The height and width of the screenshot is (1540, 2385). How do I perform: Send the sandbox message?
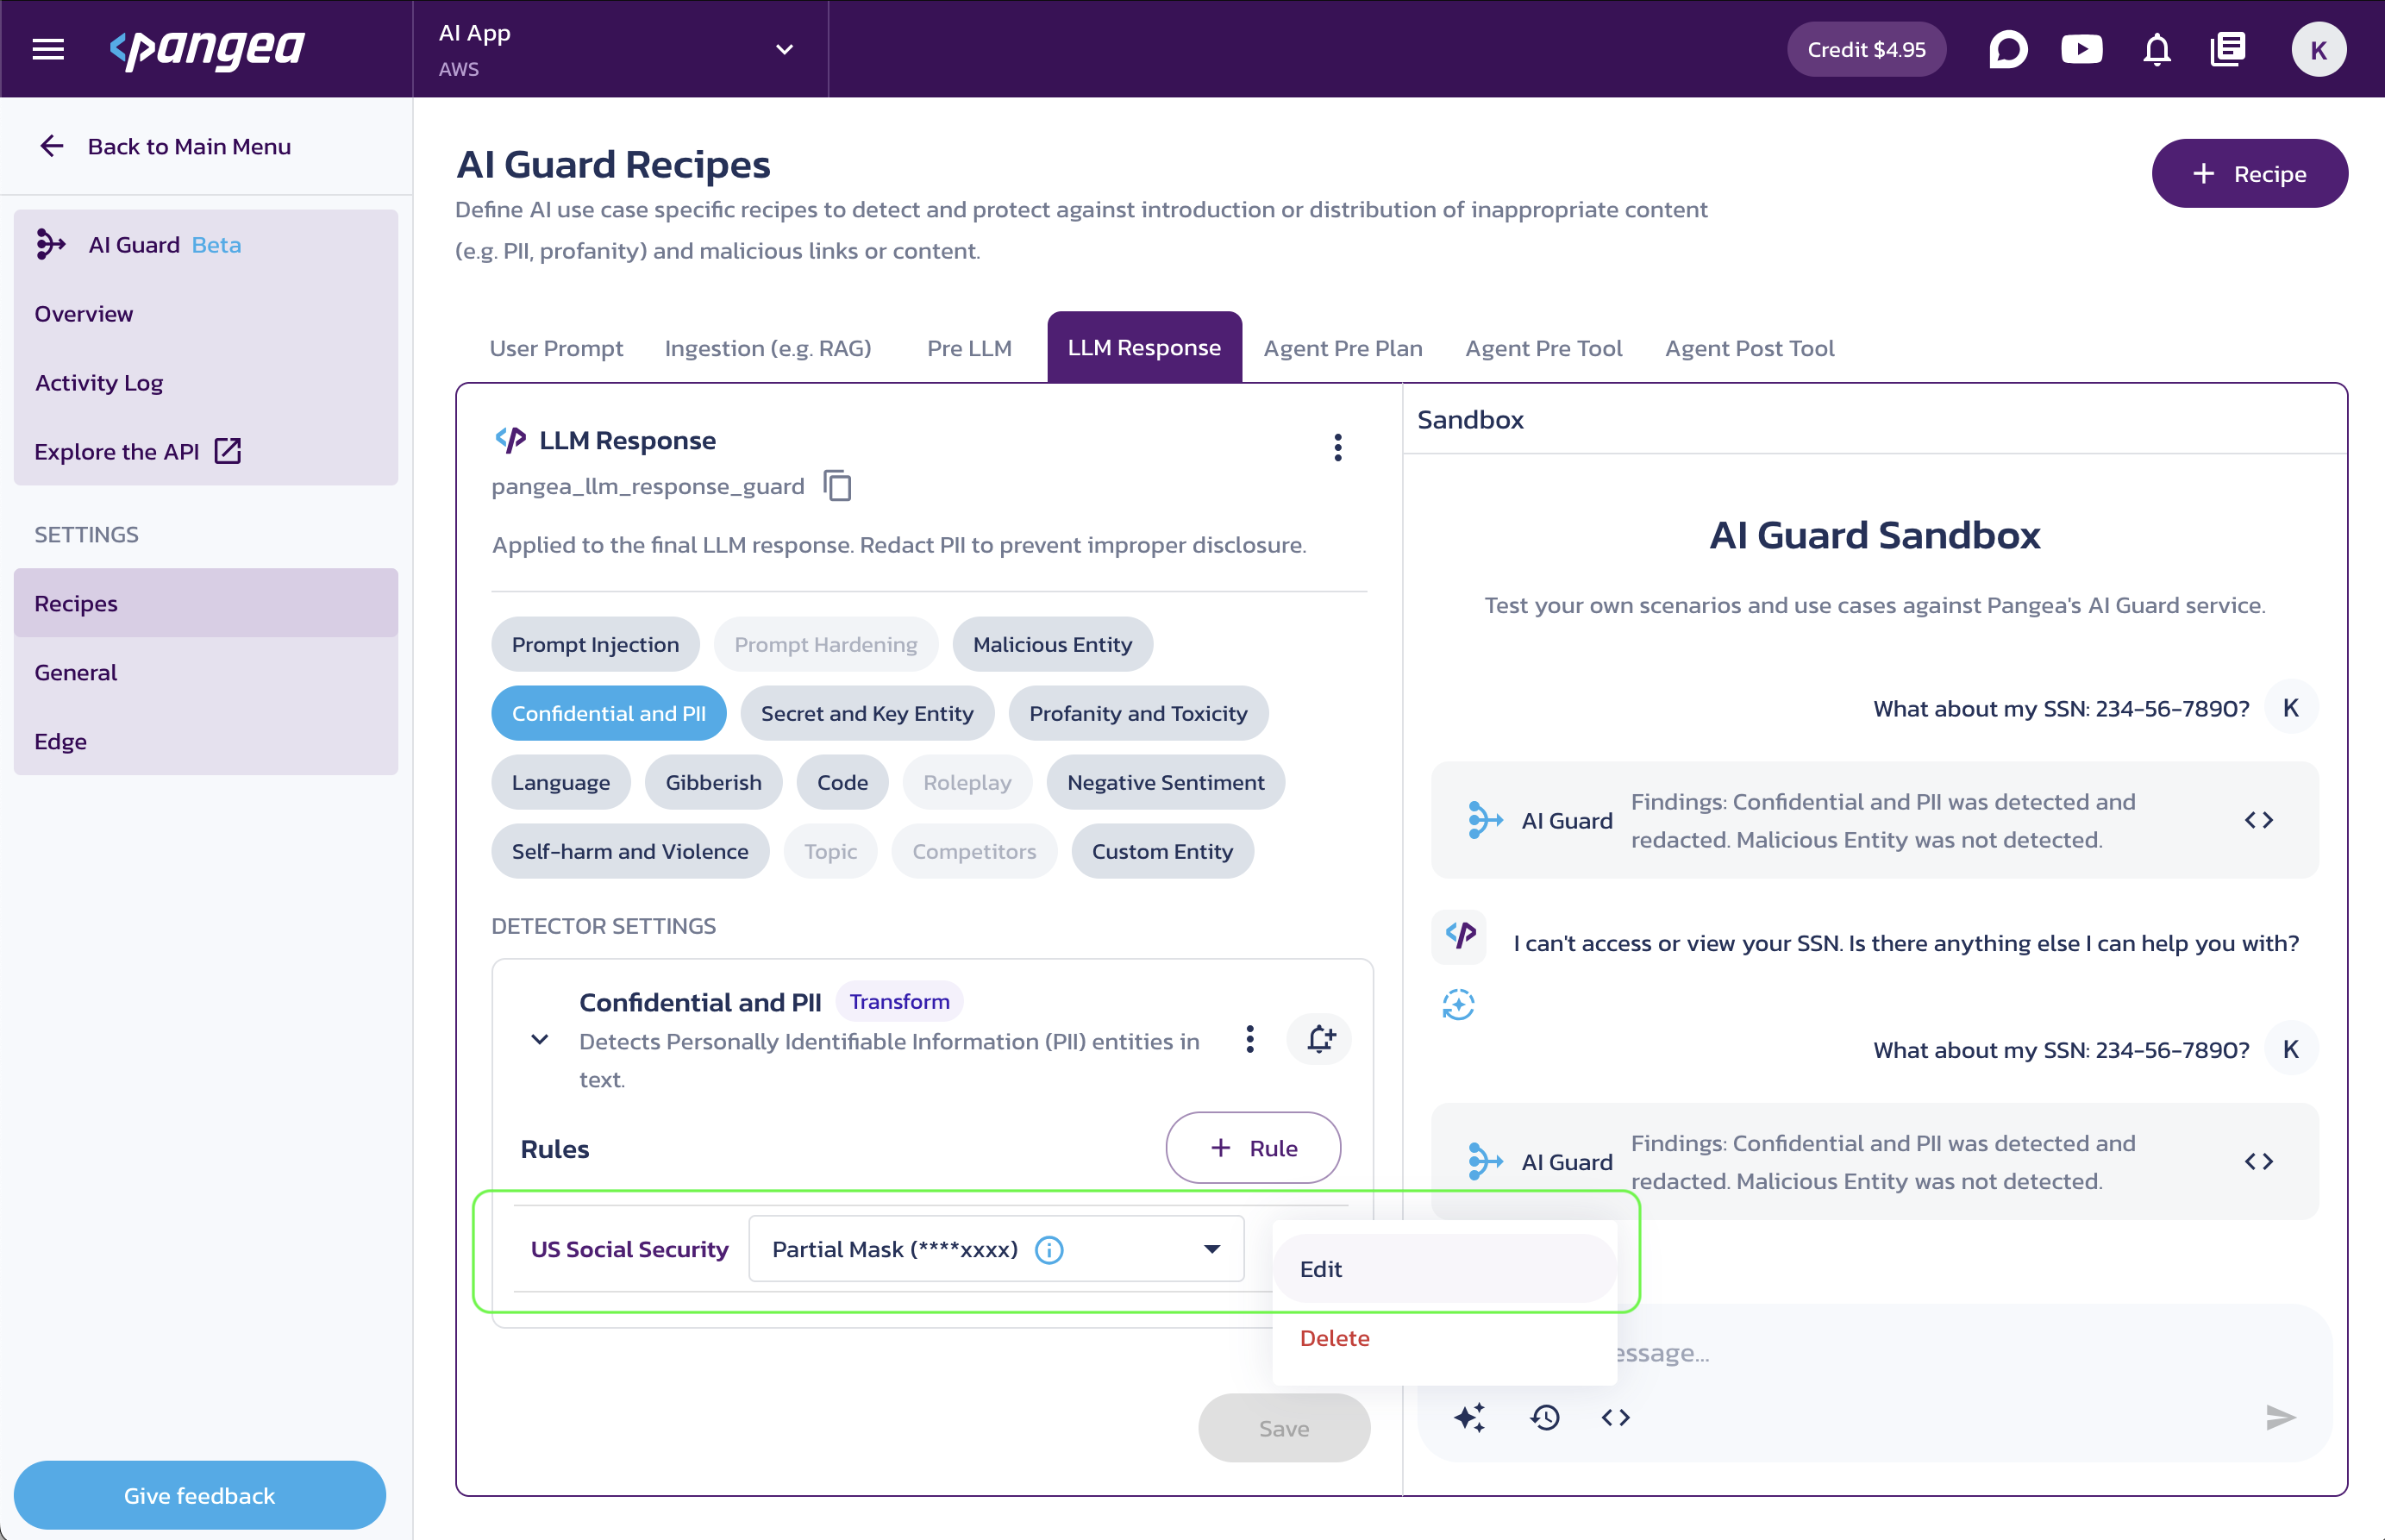click(2279, 1416)
